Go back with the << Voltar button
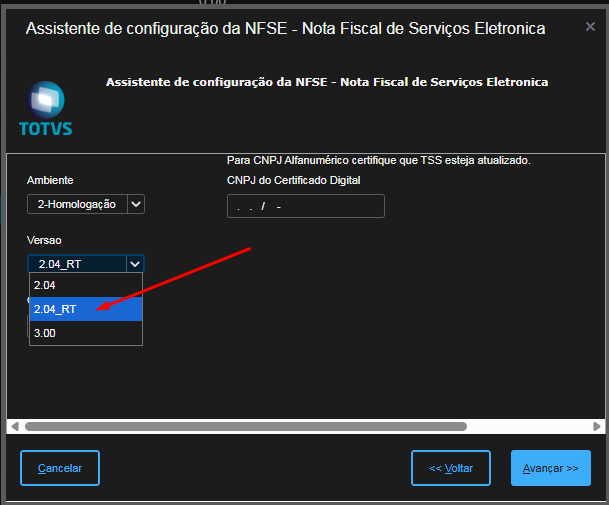 coord(451,468)
